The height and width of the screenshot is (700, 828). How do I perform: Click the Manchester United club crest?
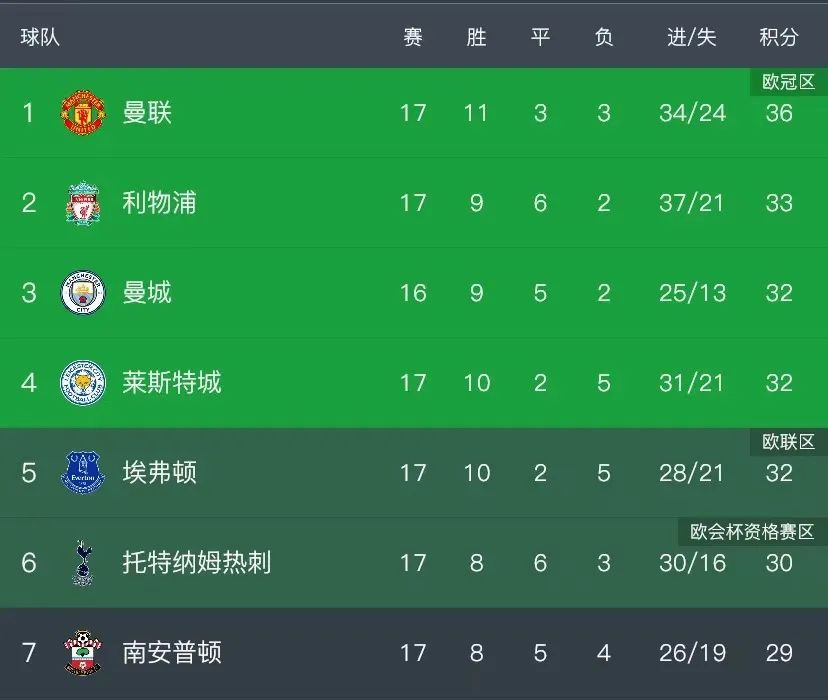pos(83,113)
